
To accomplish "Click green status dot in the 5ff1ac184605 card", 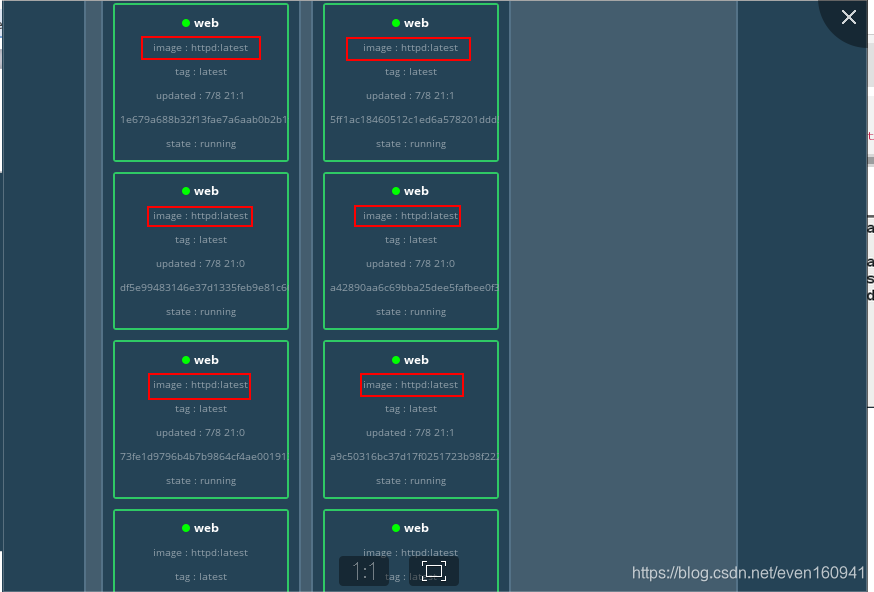I will click(x=396, y=23).
